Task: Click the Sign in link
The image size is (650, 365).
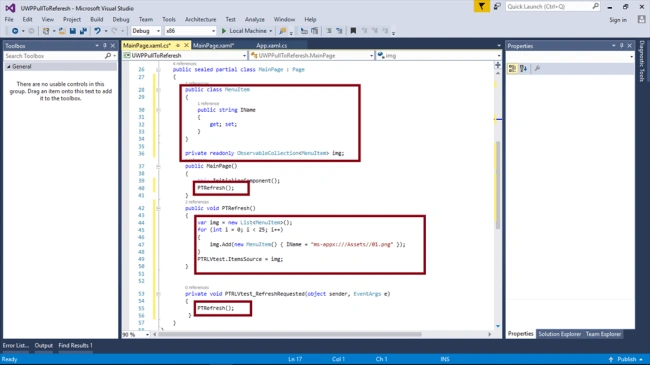Action: click(618, 19)
